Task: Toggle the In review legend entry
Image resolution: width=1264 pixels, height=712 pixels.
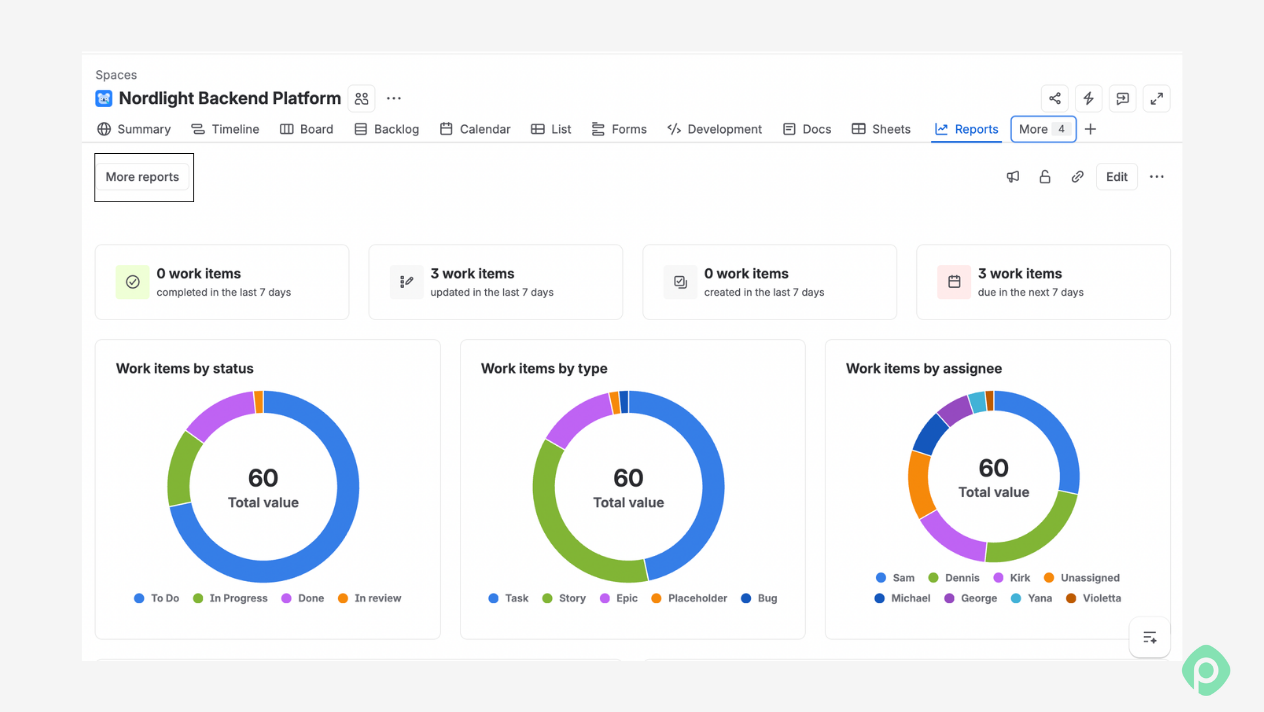Action: 370,598
